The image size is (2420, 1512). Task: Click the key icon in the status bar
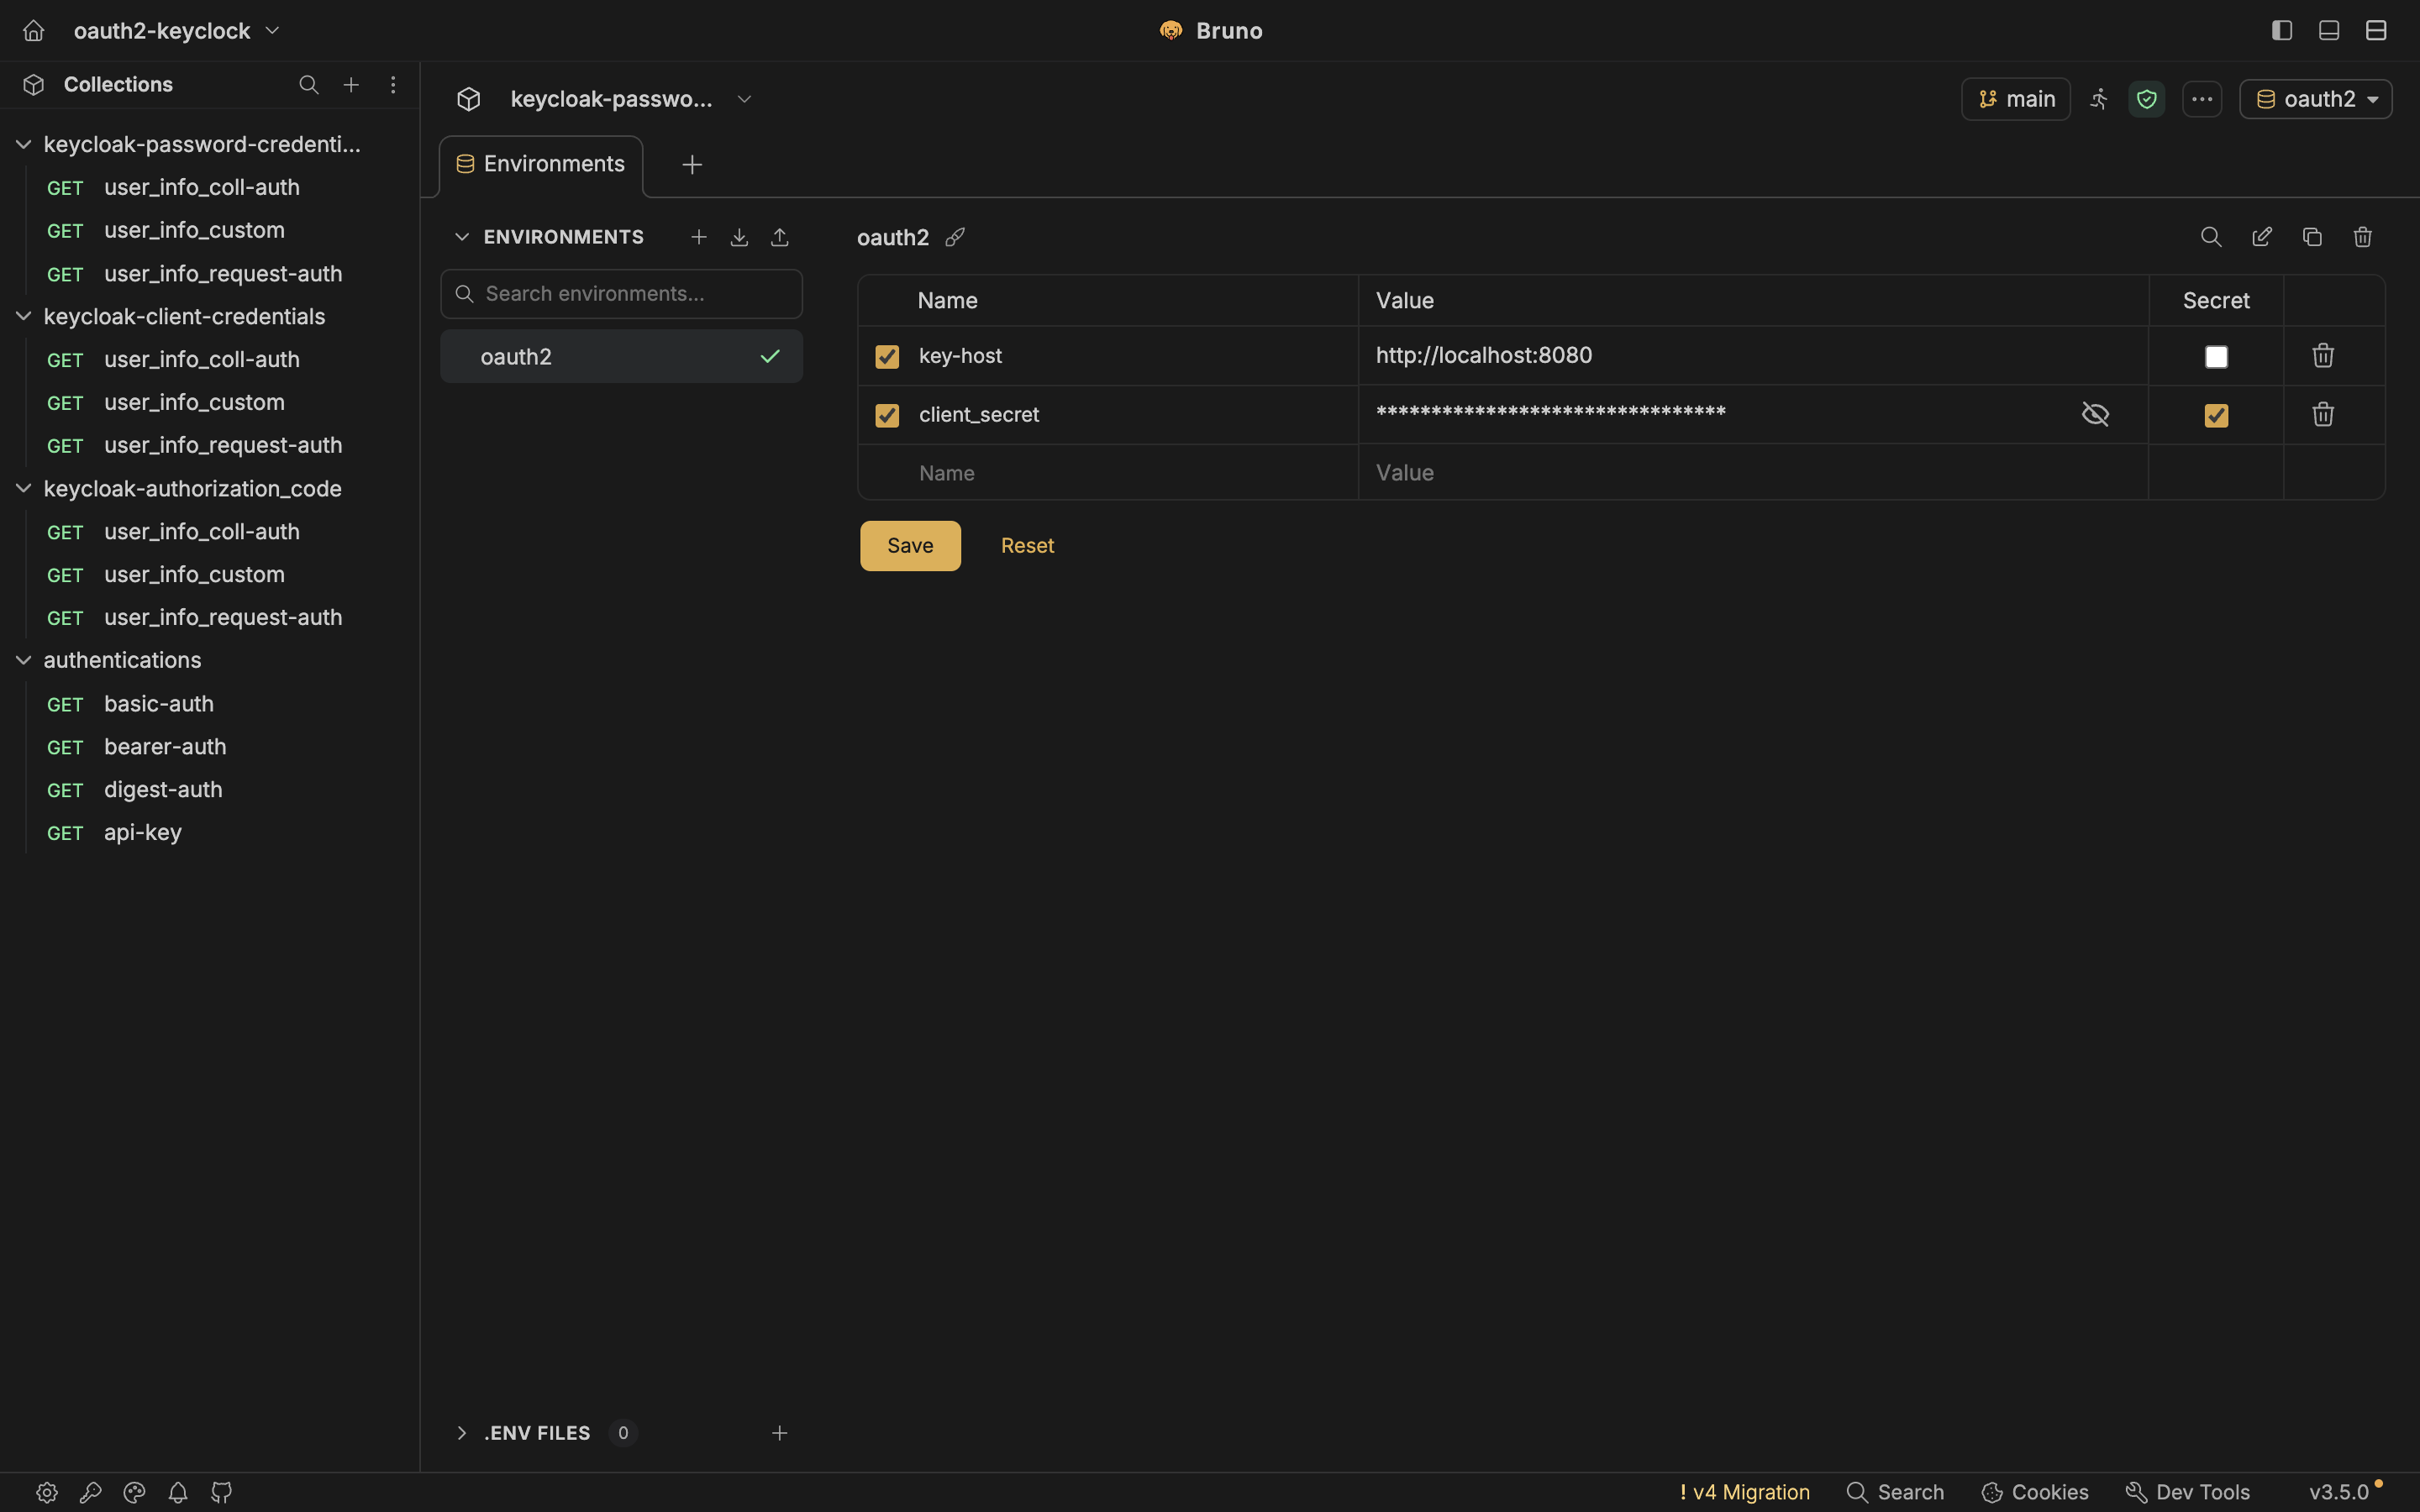(x=91, y=1493)
